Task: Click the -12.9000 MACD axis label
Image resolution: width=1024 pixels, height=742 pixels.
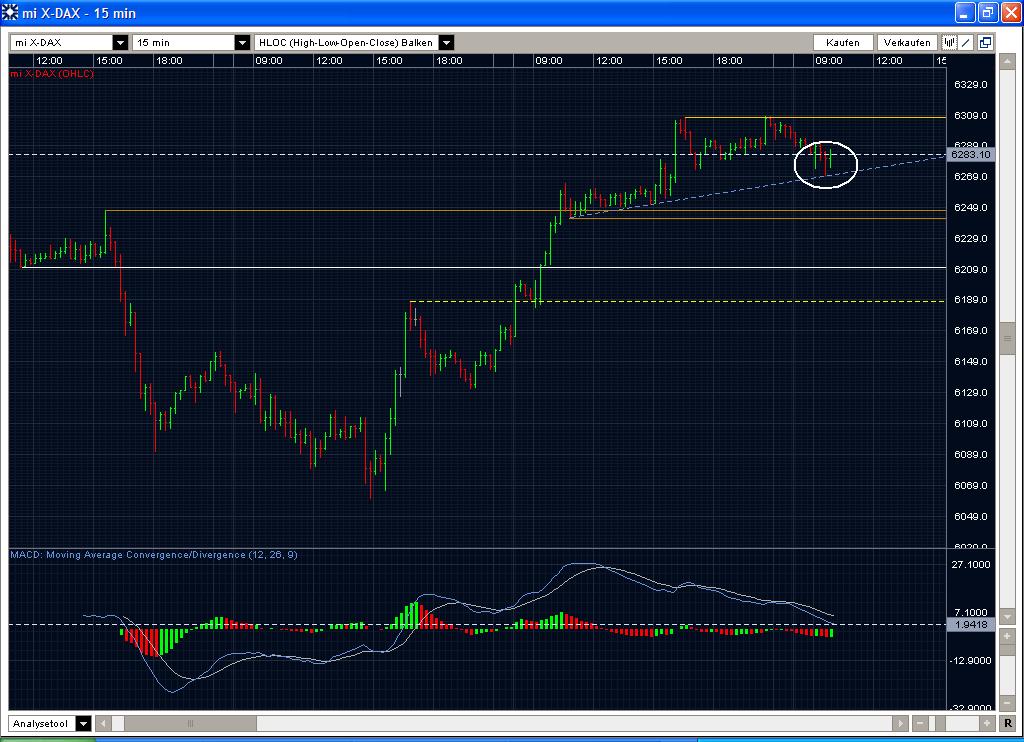Action: [970, 660]
